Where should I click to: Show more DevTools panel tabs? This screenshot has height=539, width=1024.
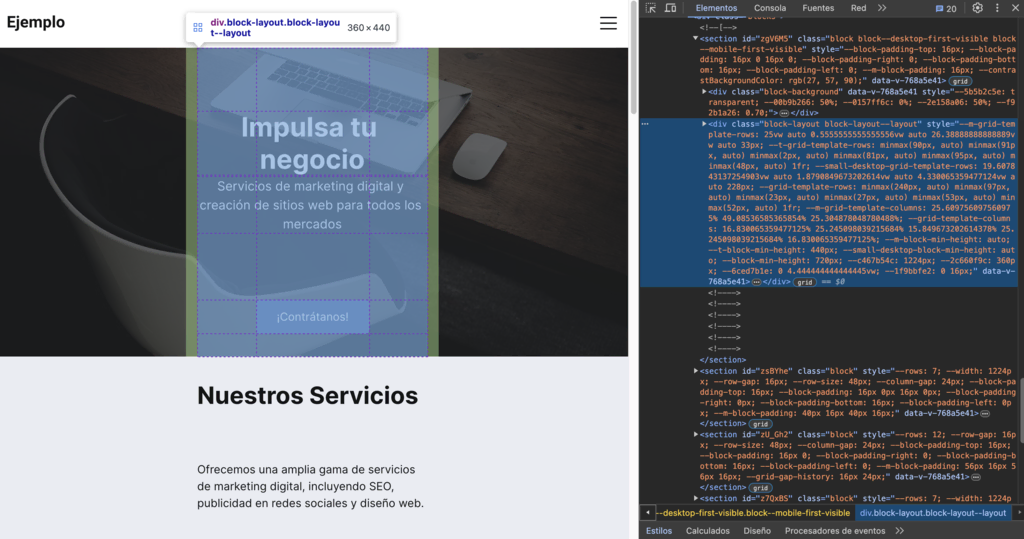(882, 8)
